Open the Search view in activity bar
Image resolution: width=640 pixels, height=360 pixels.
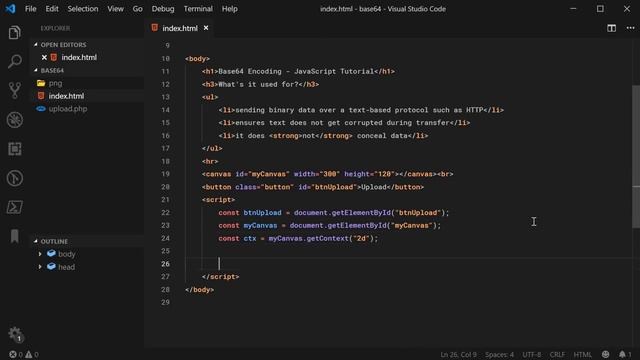[x=14, y=62]
